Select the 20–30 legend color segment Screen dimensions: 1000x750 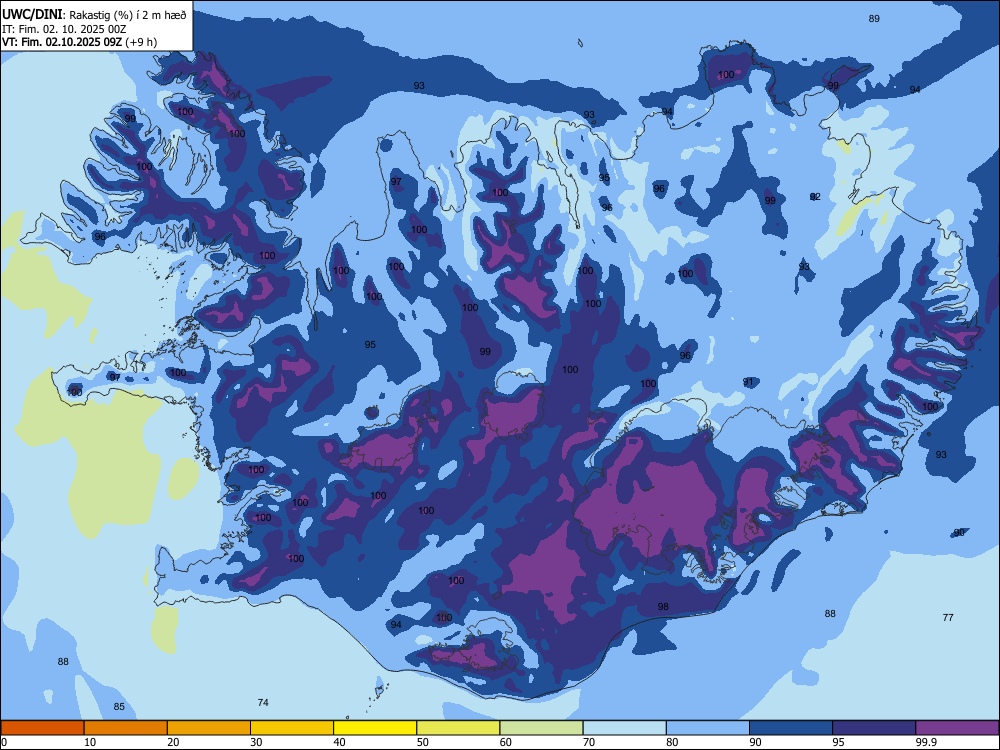(x=209, y=728)
